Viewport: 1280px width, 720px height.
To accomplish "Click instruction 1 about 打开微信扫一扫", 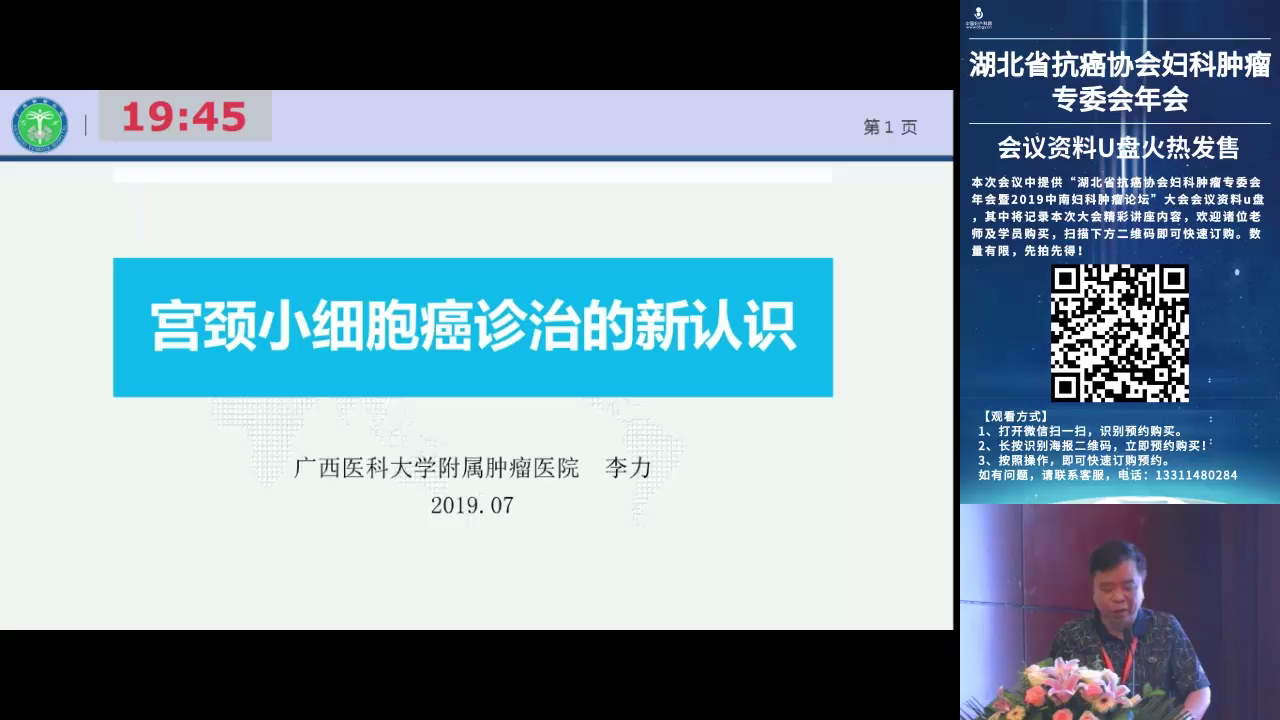I will tap(1081, 431).
